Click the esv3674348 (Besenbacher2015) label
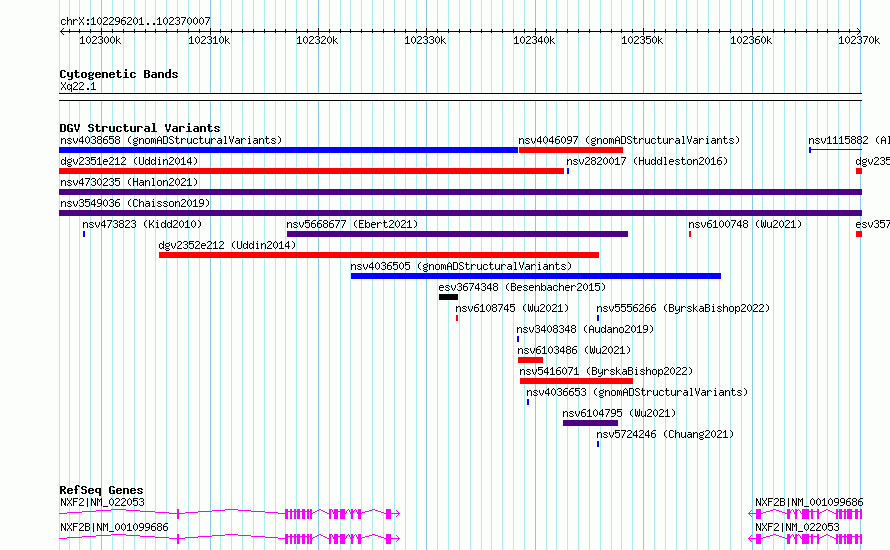This screenshot has height=550, width=890. pyautogui.click(x=522, y=287)
